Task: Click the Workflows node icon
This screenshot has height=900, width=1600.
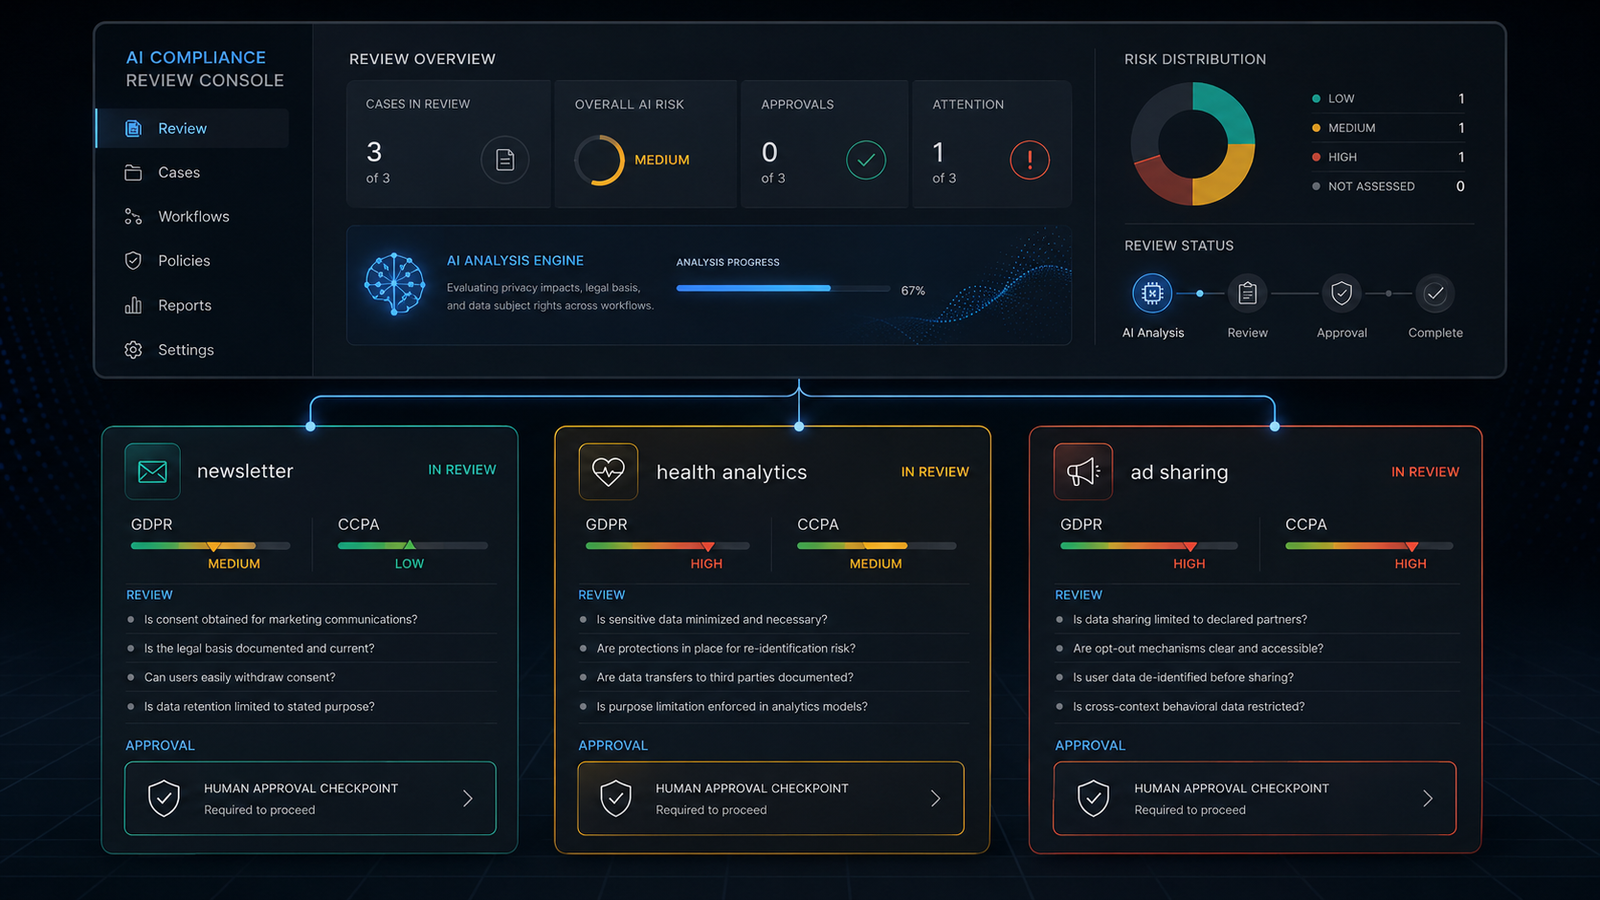Action: [133, 216]
